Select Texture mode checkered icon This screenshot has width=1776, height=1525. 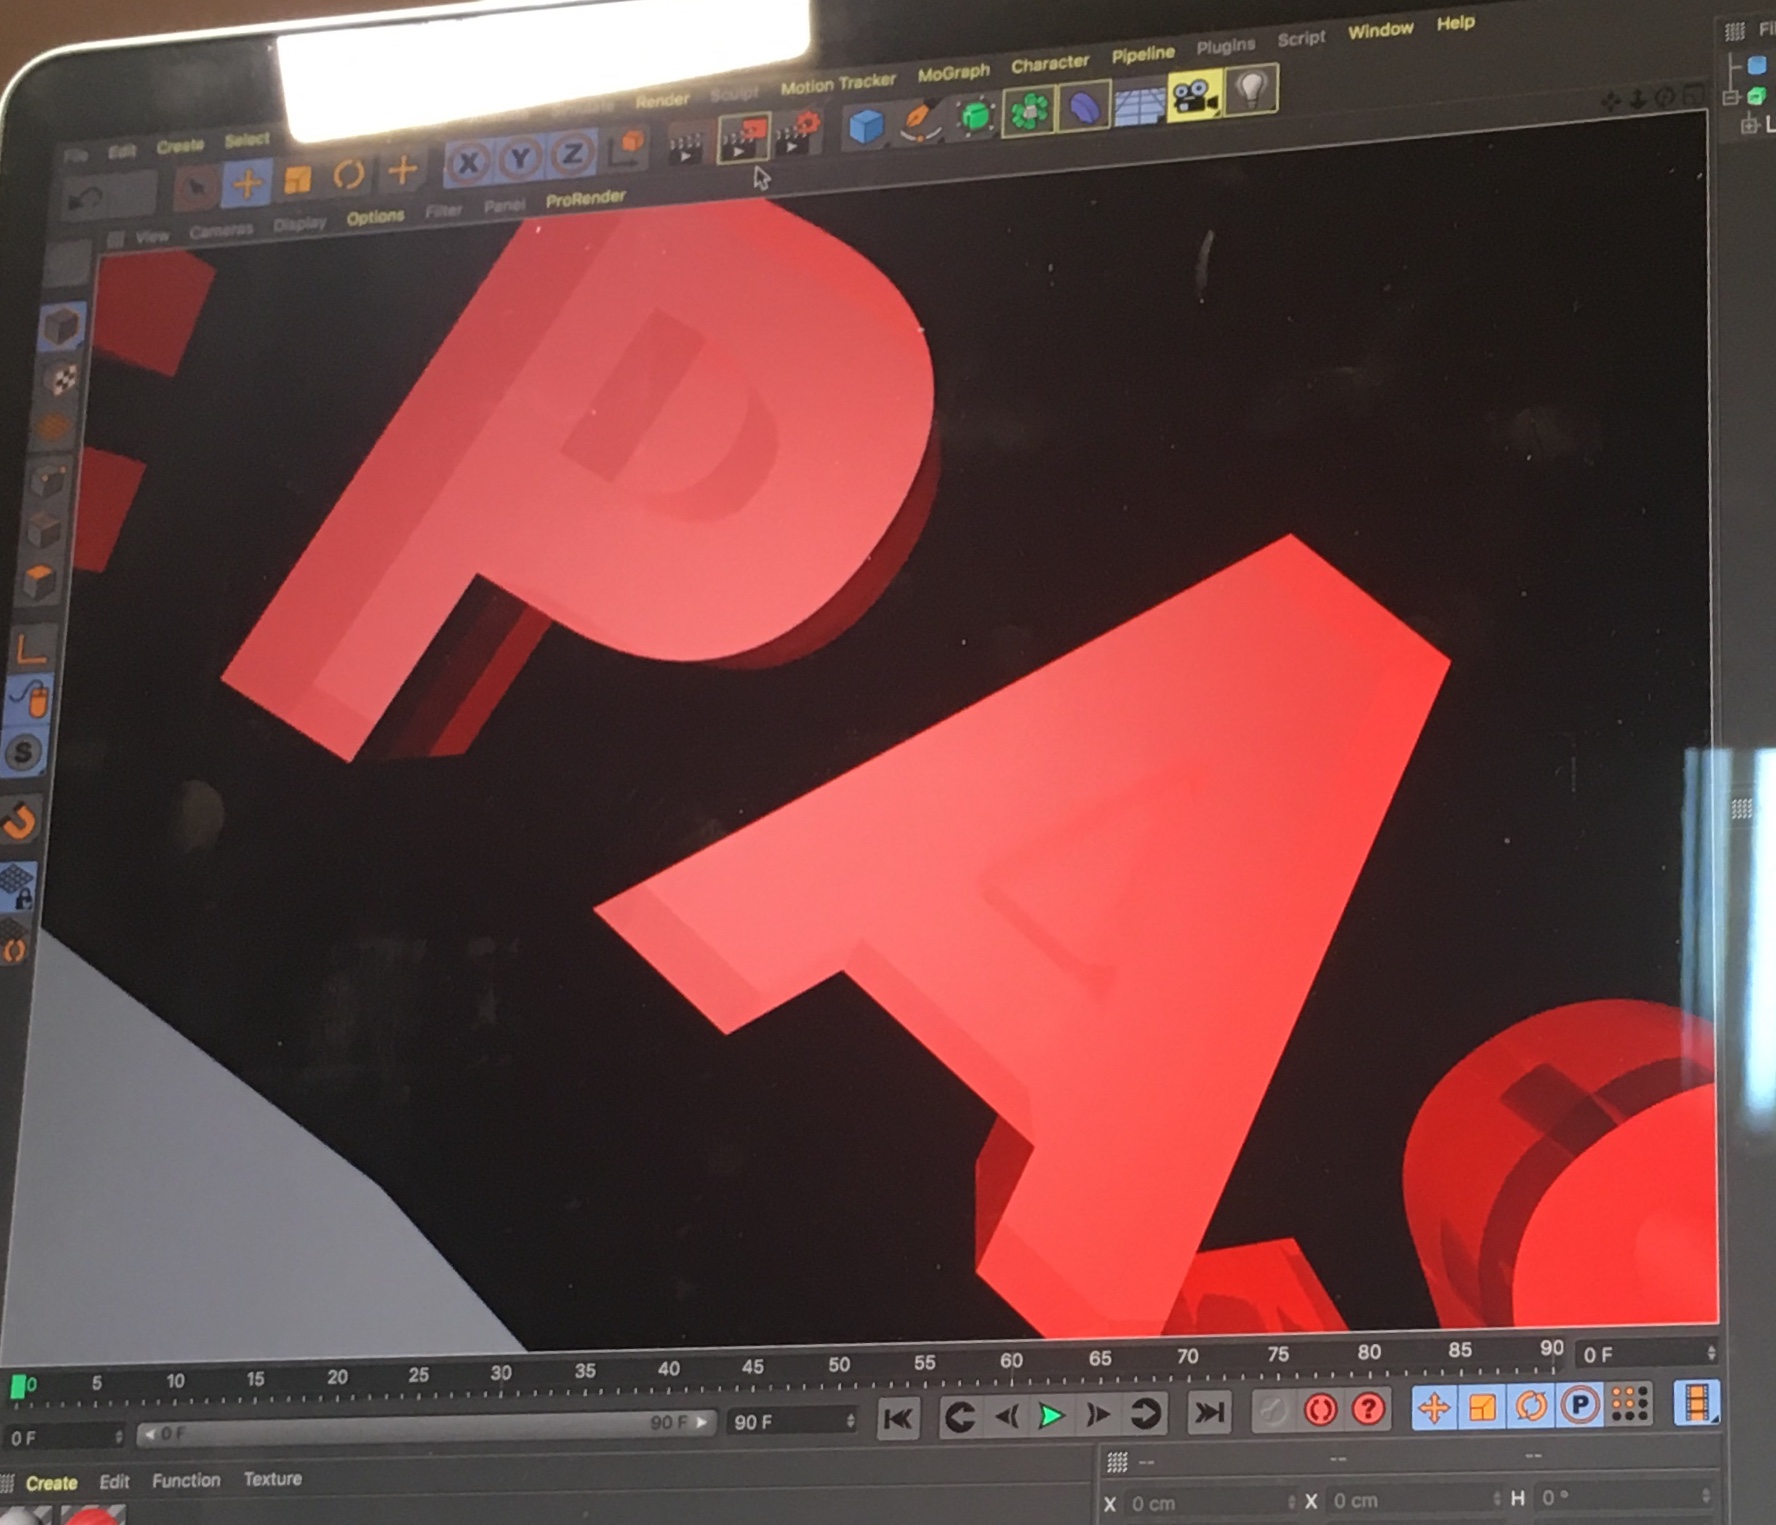click(60, 378)
